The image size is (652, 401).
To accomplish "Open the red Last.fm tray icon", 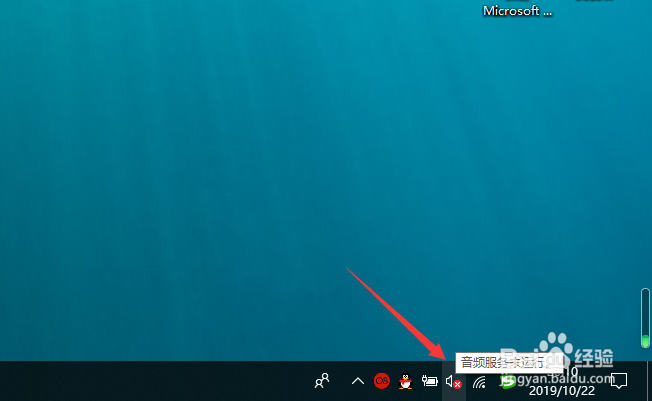I will click(382, 381).
